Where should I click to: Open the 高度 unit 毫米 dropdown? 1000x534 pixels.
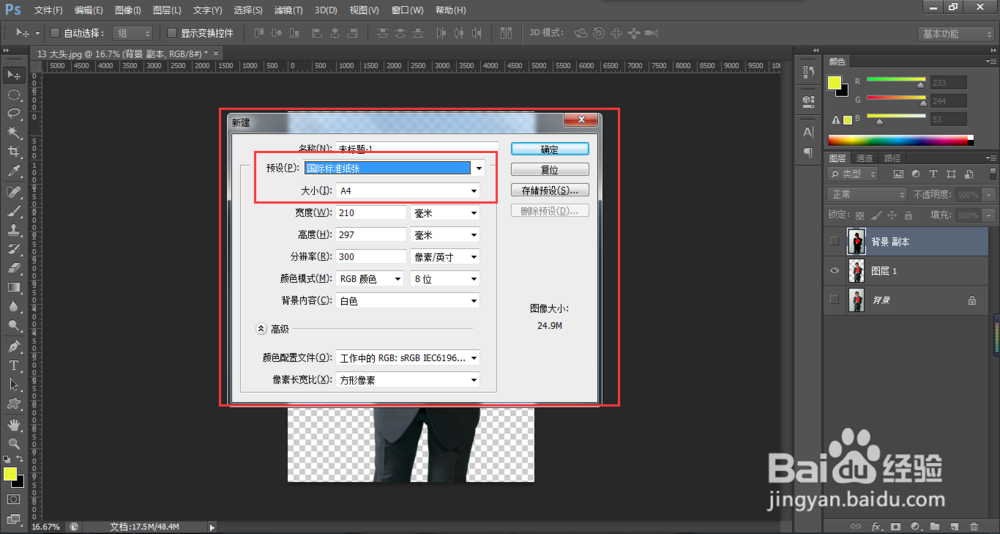(445, 235)
